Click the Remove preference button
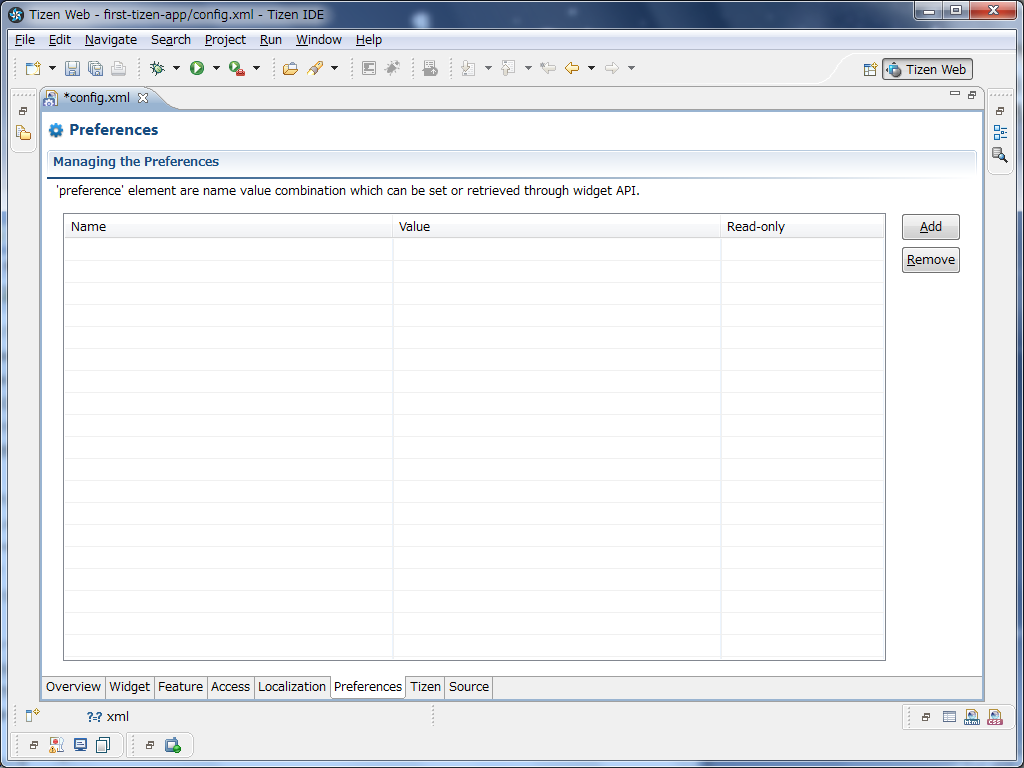This screenshot has height=768, width=1024. [x=931, y=260]
